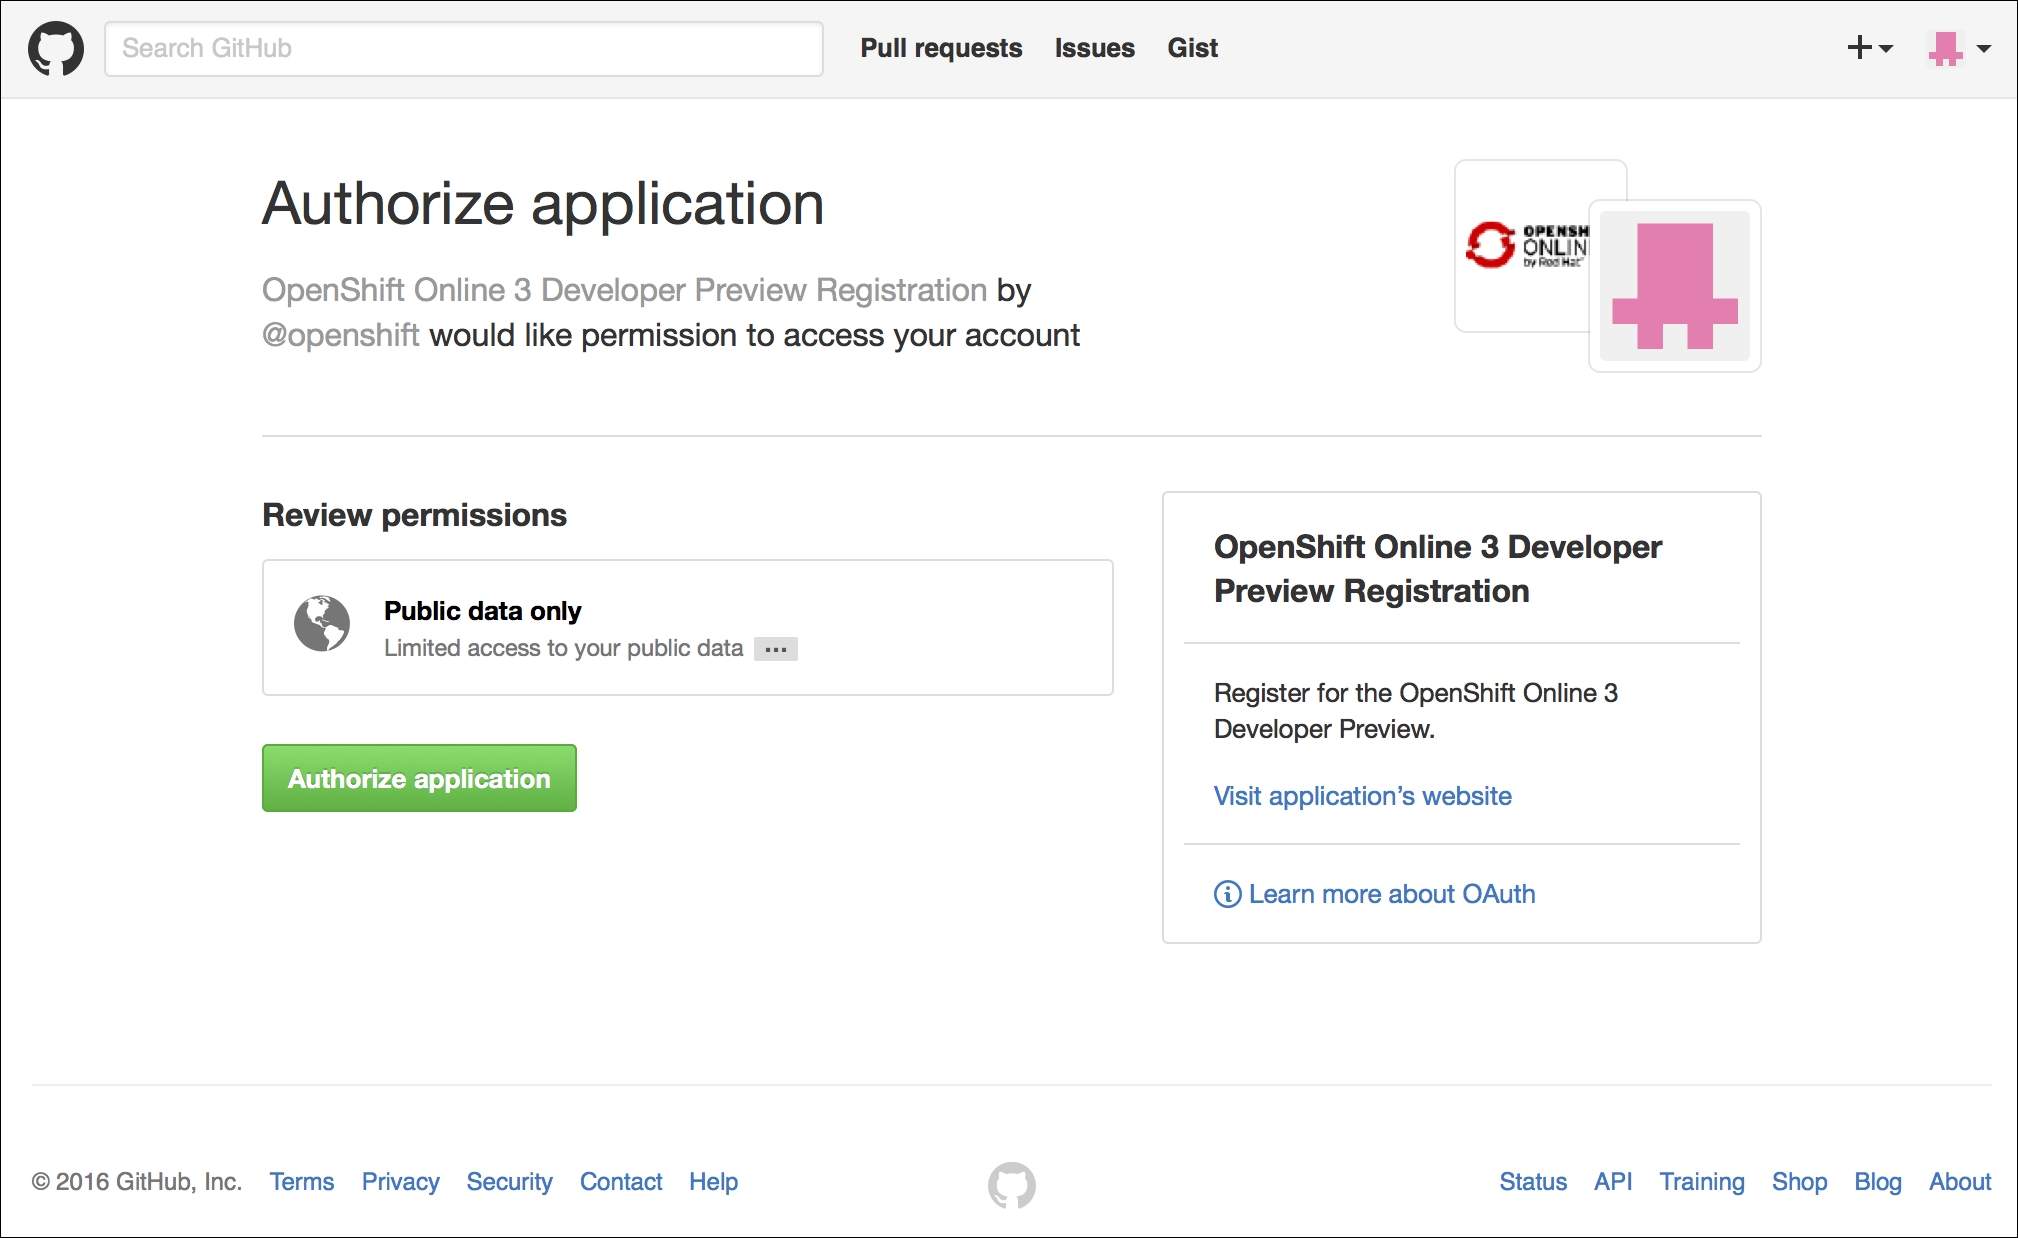Click the gray footer GitHub logo
Image resolution: width=2018 pixels, height=1238 pixels.
pyautogui.click(x=1011, y=1185)
